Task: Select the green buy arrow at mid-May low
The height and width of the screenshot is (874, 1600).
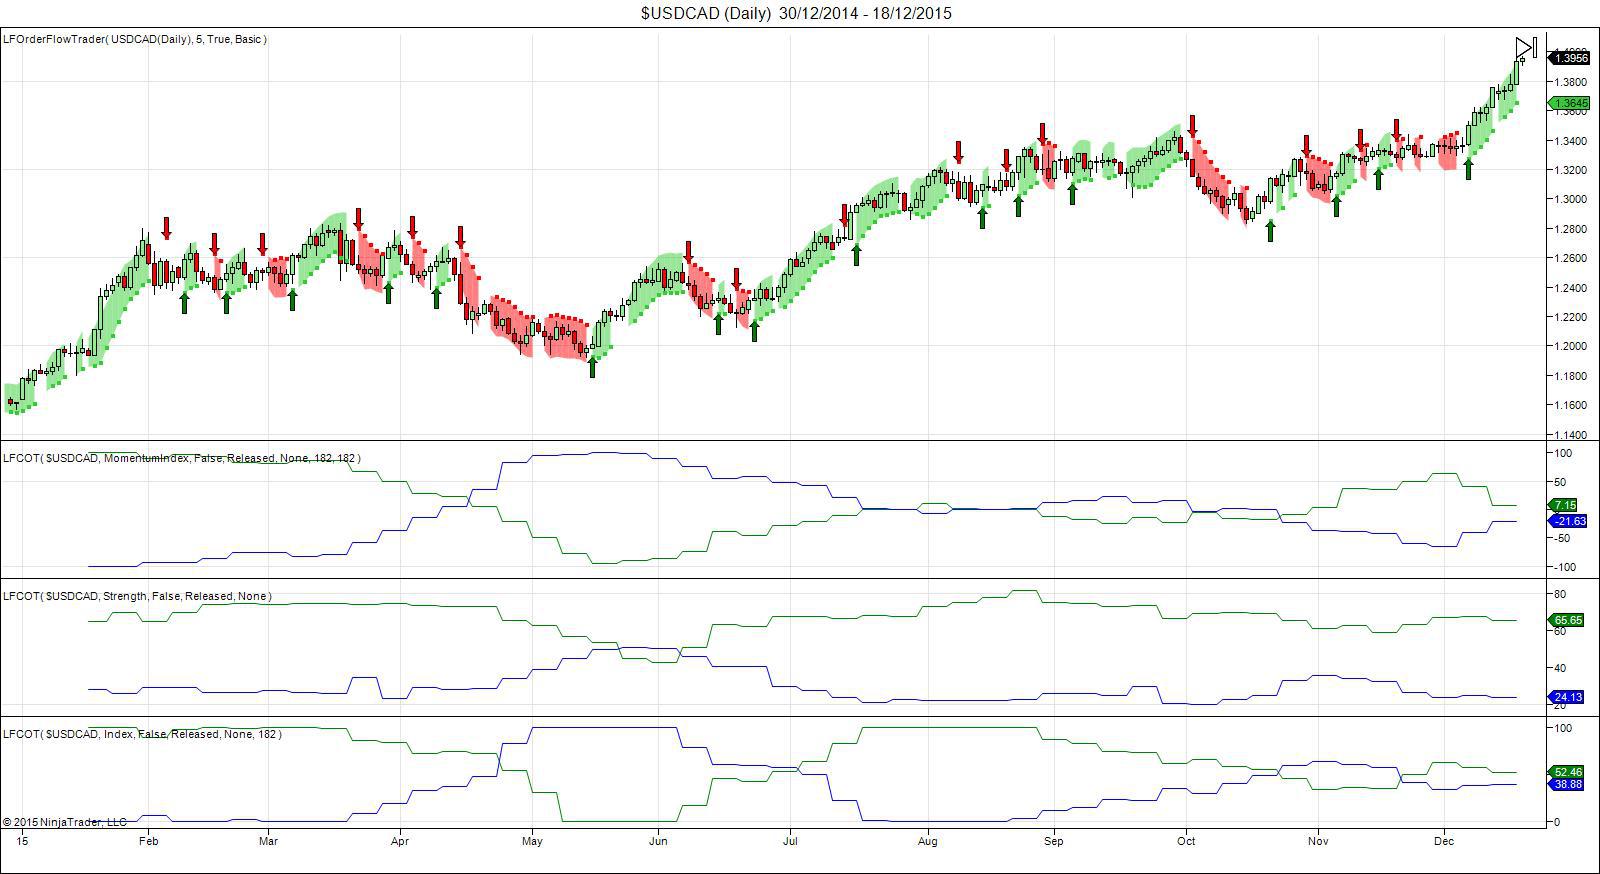Action: pyautogui.click(x=592, y=368)
